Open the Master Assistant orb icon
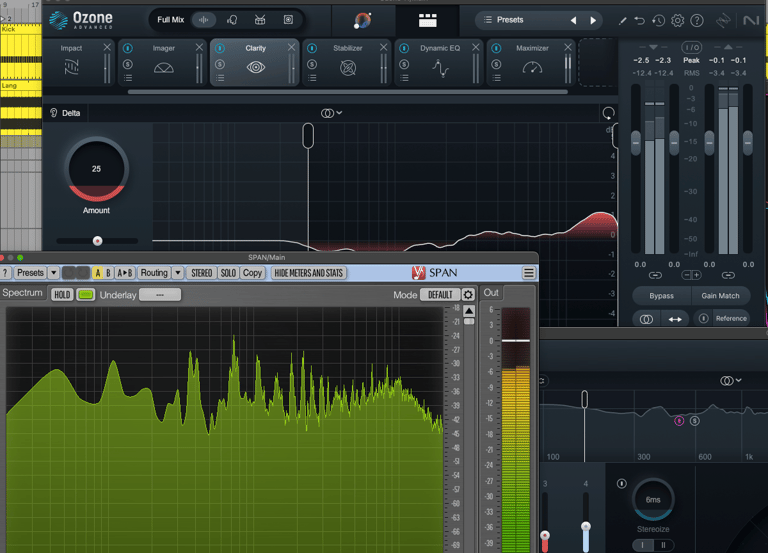 362,21
